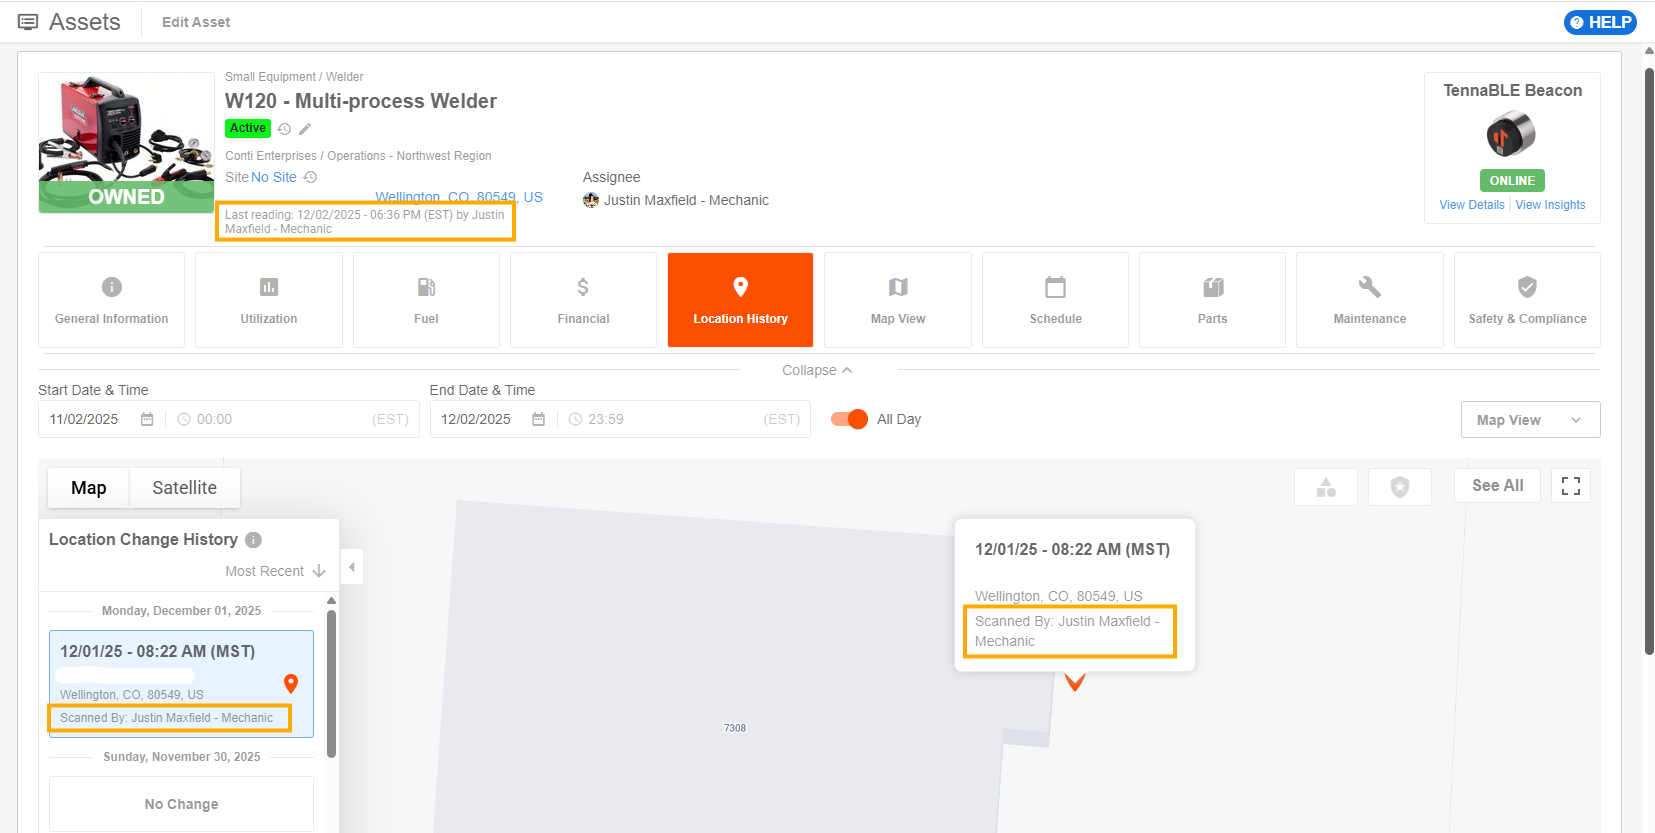Image resolution: width=1655 pixels, height=833 pixels.
Task: Open the Parts tab
Action: point(1212,300)
